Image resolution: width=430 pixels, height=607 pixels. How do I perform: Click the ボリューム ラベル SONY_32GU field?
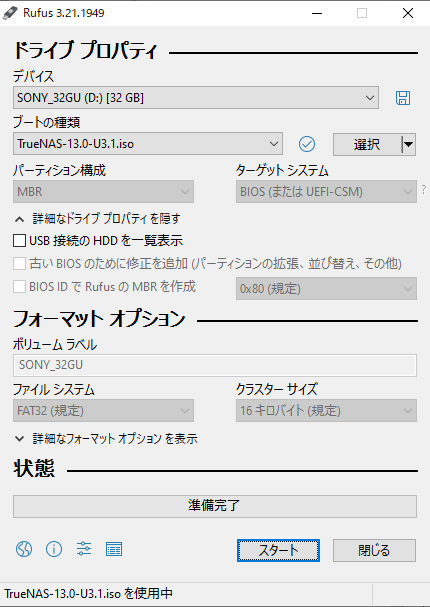tap(215, 365)
